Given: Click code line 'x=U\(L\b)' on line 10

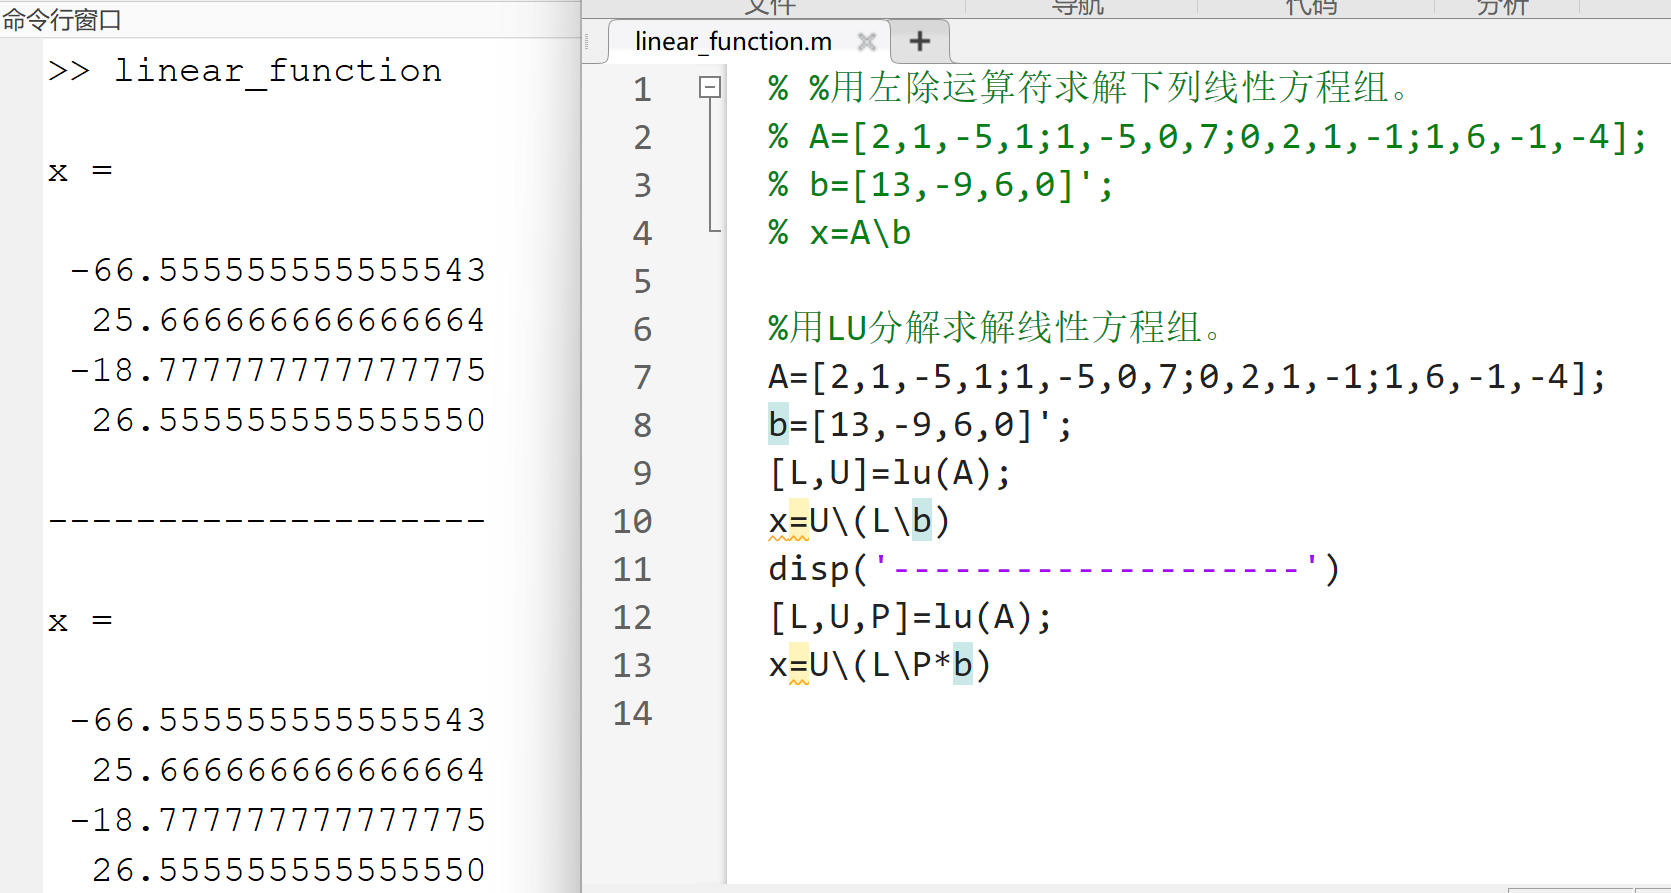Looking at the screenshot, I should [x=859, y=521].
